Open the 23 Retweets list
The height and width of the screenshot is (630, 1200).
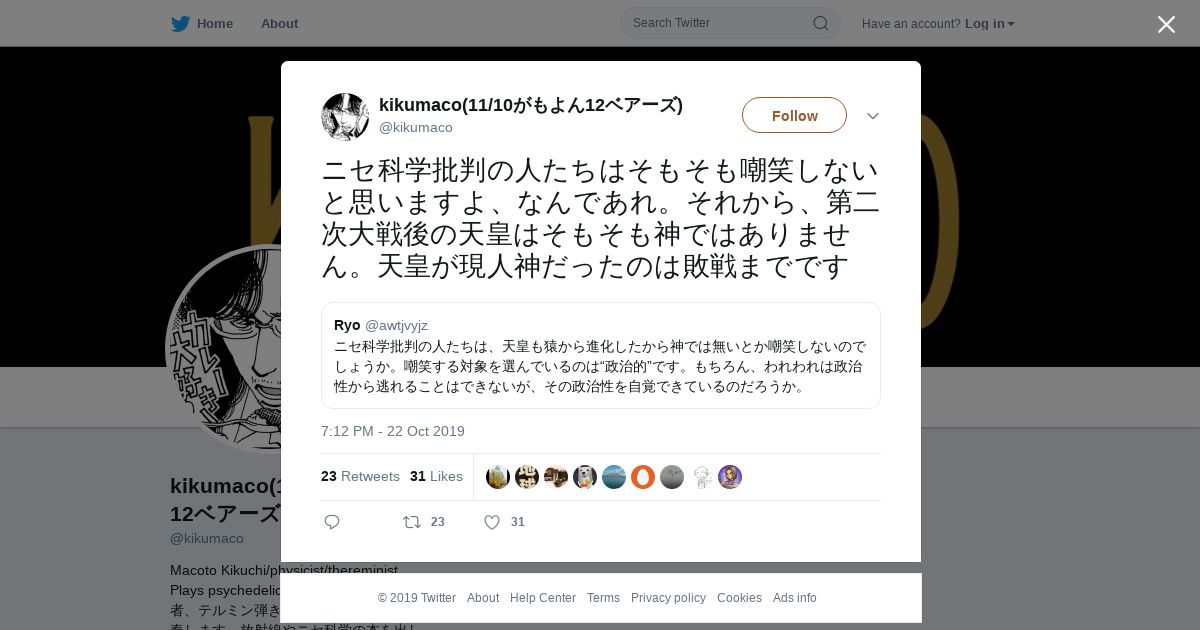tap(360, 477)
